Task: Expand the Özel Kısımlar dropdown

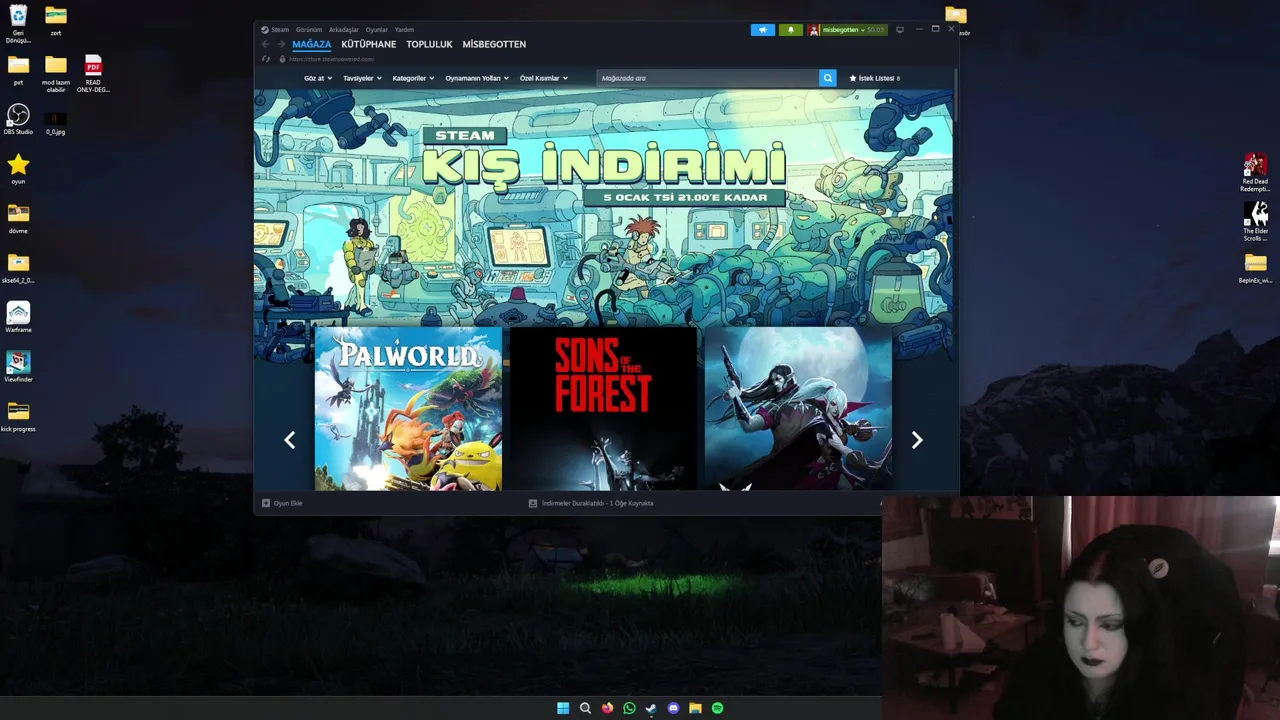Action: point(543,78)
